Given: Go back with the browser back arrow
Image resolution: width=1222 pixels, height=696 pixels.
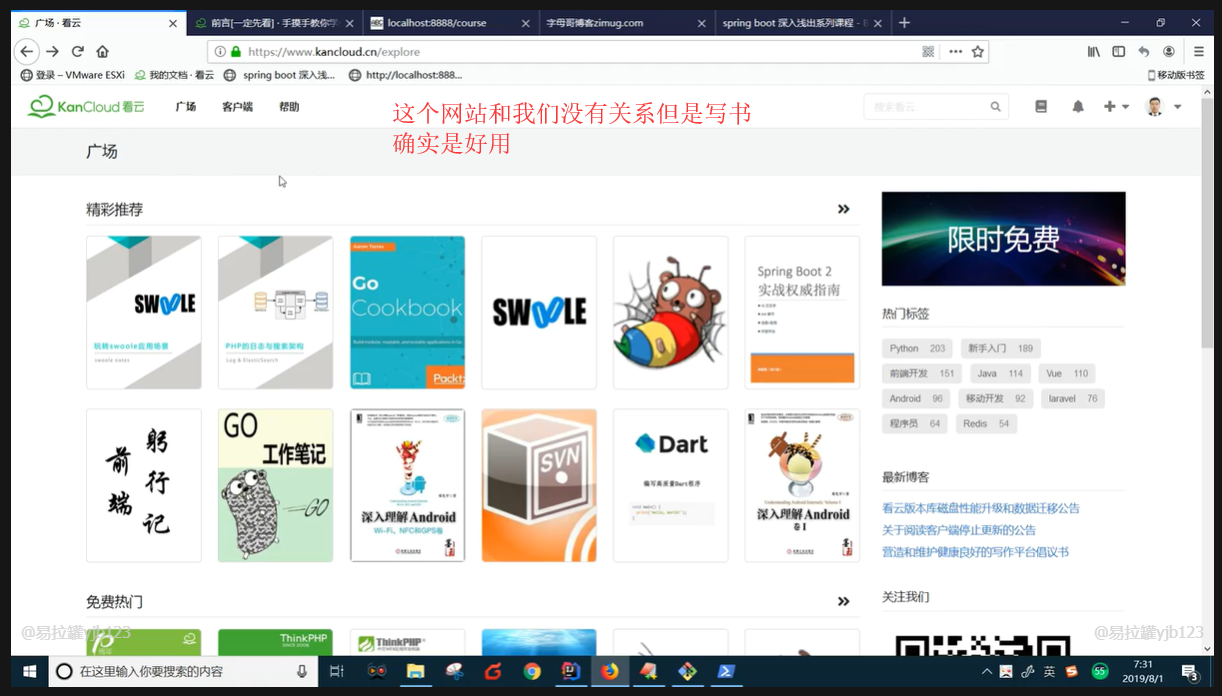Looking at the screenshot, I should [x=27, y=52].
